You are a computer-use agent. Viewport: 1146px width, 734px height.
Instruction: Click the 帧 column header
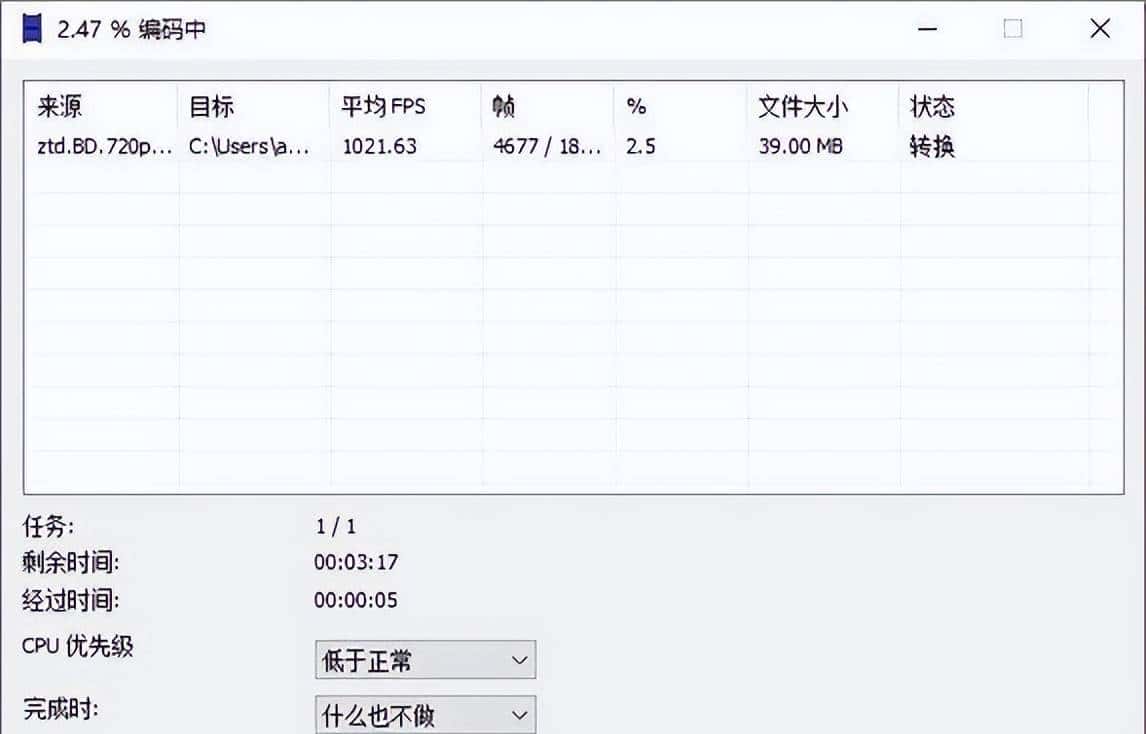[x=500, y=105]
